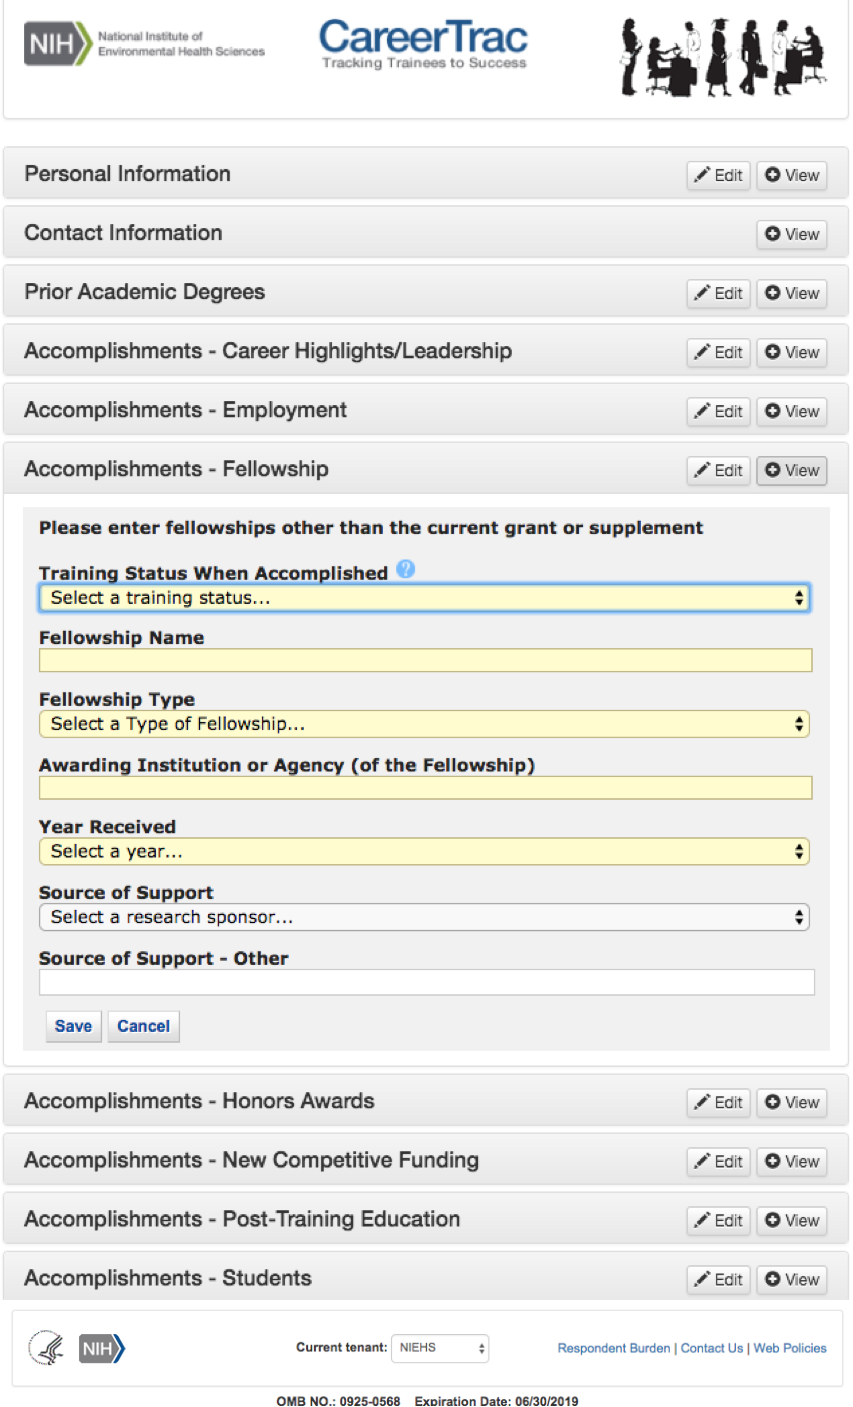The height and width of the screenshot is (1407, 853).
Task: Open the Source of Support dropdown
Action: [x=424, y=917]
